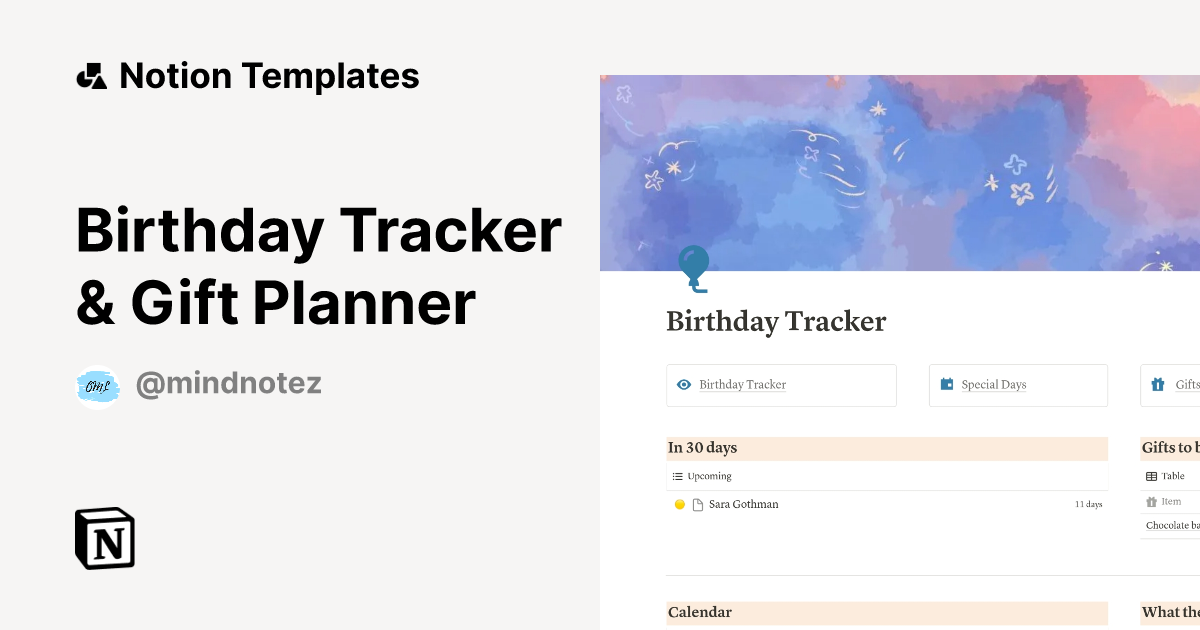Click the blue calendar icon beside Special Days
This screenshot has width=1200, height=630.
point(945,384)
